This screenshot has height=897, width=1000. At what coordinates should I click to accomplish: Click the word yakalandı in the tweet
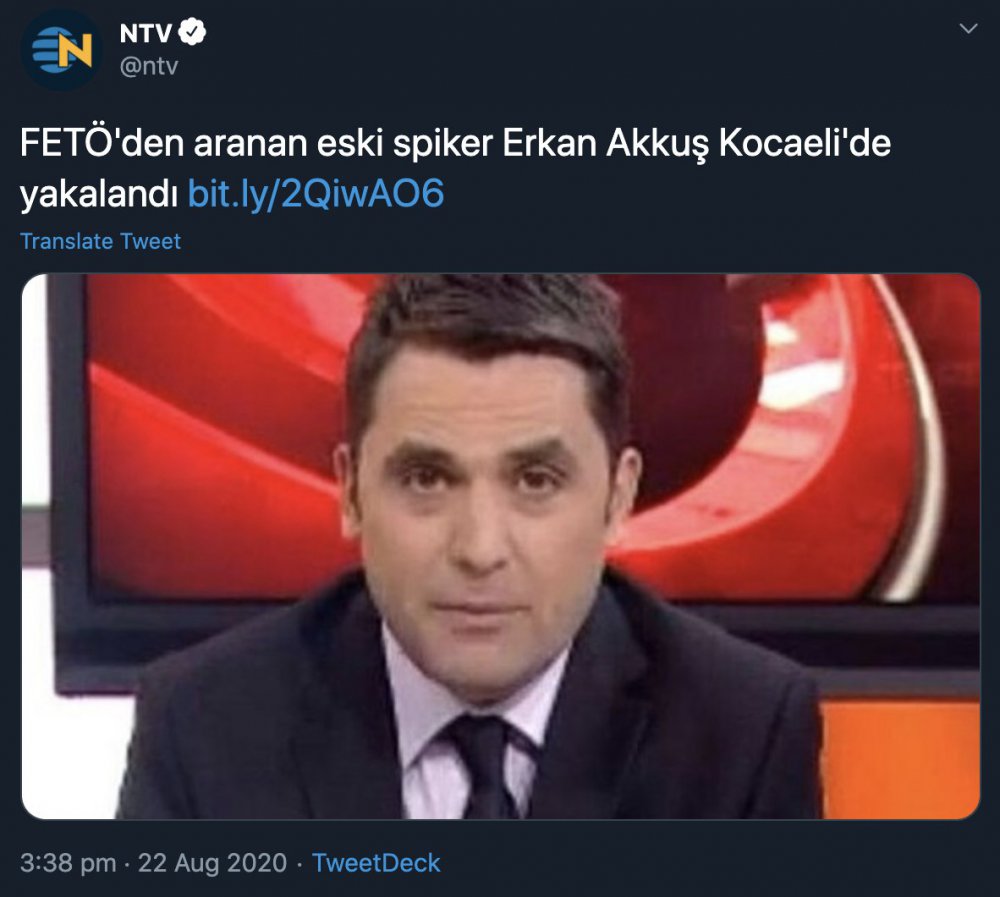click(99, 195)
